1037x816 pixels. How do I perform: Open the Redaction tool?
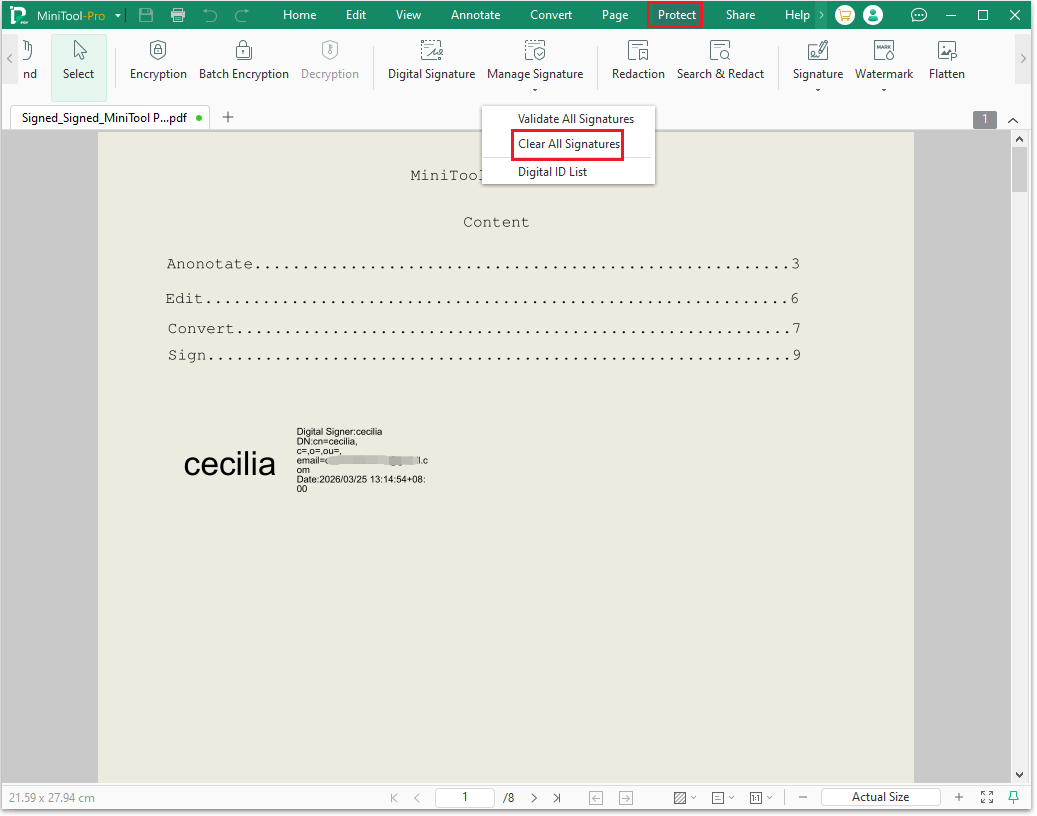click(637, 60)
